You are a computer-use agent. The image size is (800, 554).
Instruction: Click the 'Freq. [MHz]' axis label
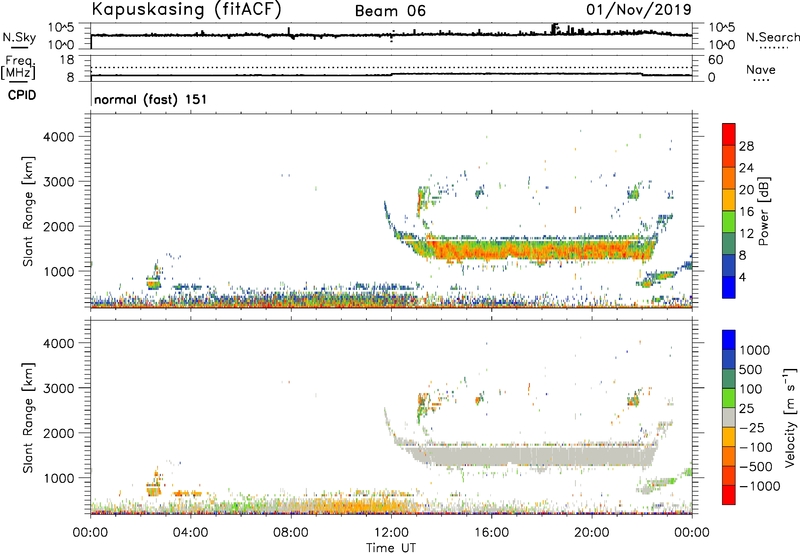pos(19,67)
